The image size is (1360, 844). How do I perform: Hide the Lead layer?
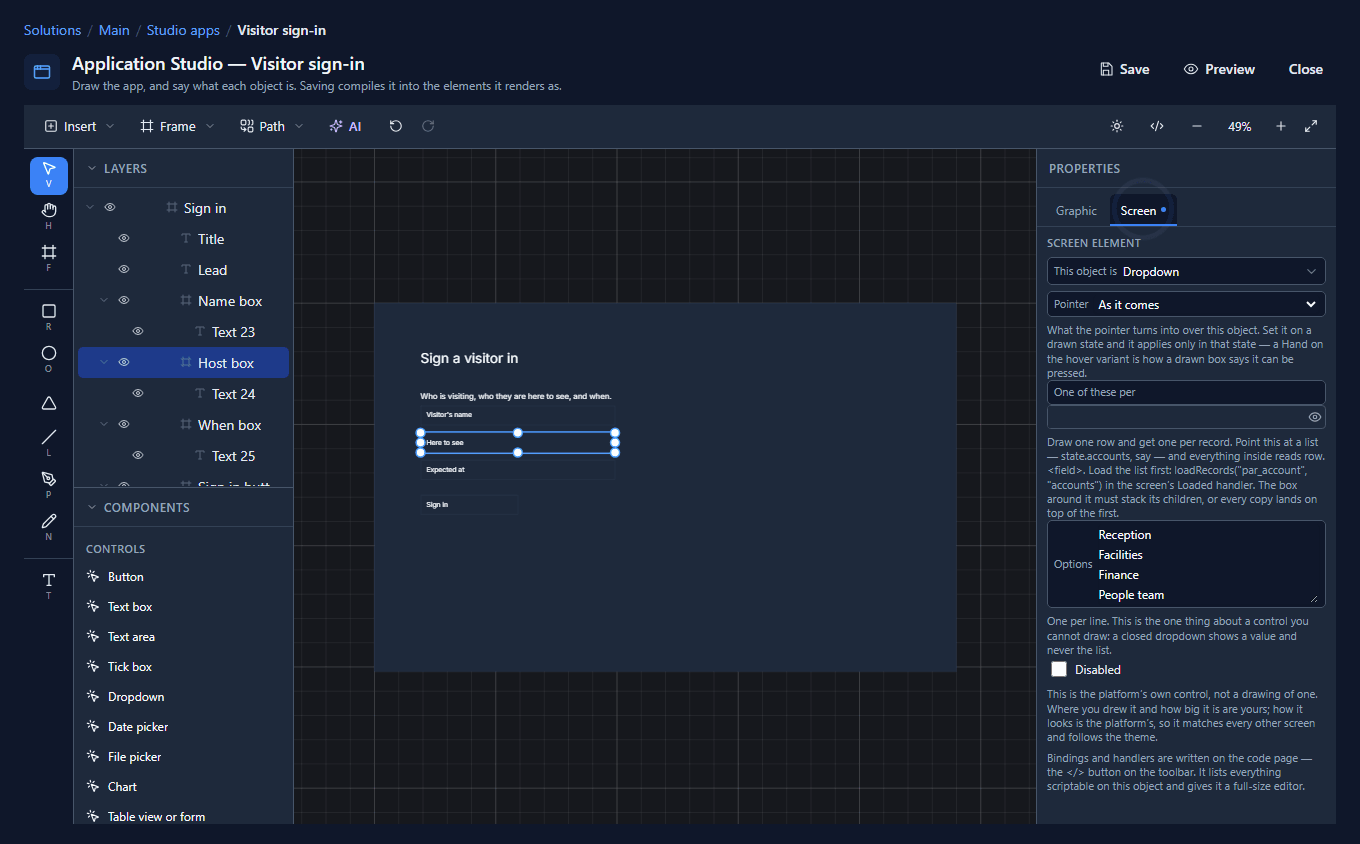124,270
